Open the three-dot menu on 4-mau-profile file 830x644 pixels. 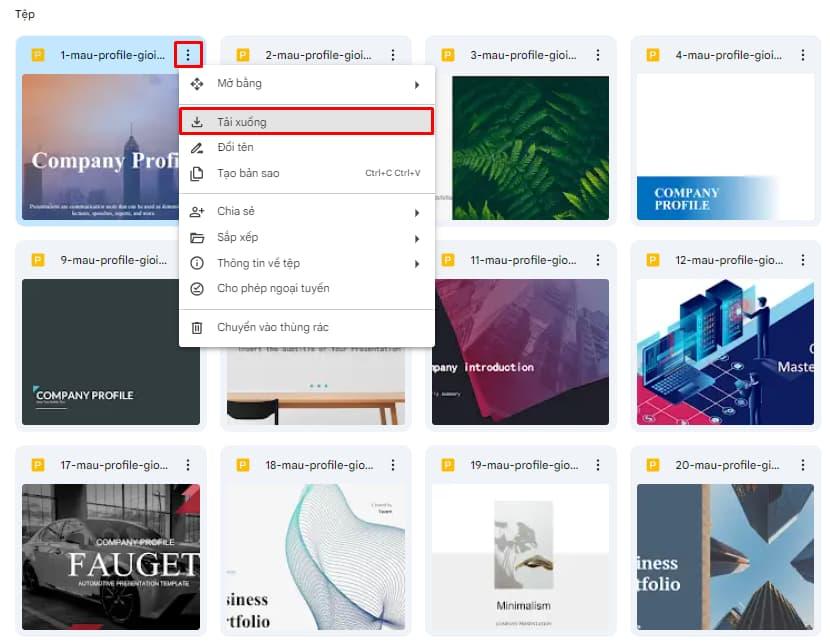[802, 55]
